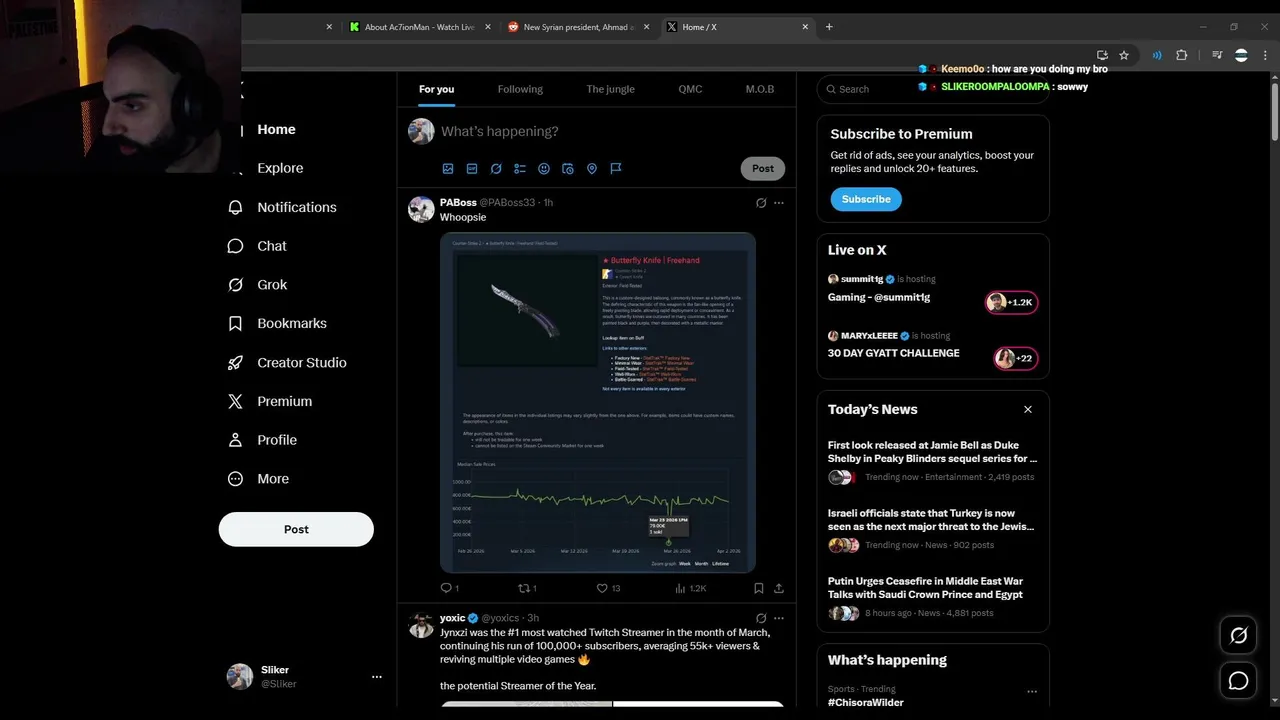This screenshot has height=720, width=1280.
Task: Reply to the PABoss post
Action: tap(449, 588)
